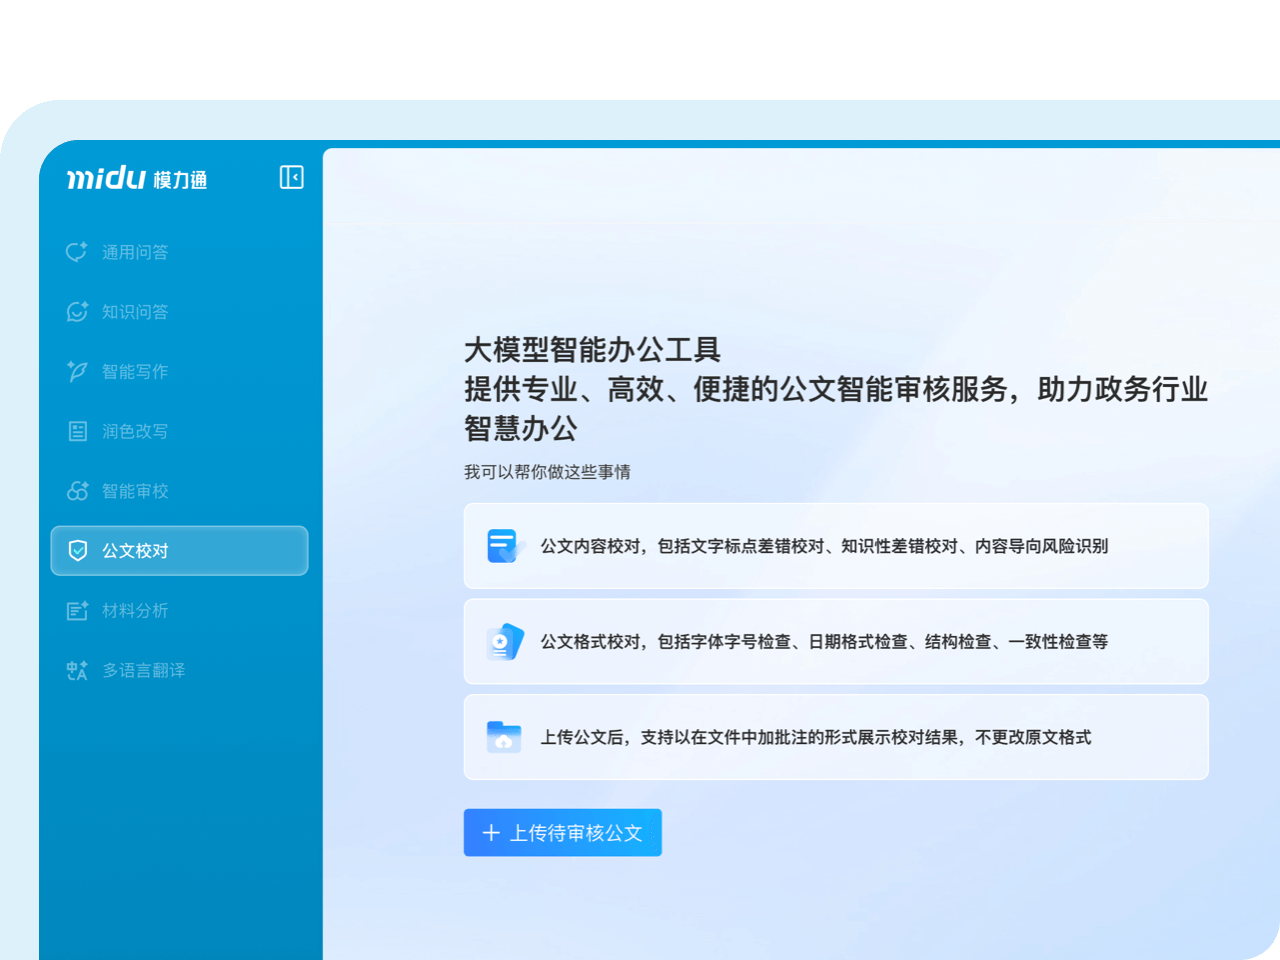
Task: Go to 智能审校 in the sidebar
Action: point(179,491)
